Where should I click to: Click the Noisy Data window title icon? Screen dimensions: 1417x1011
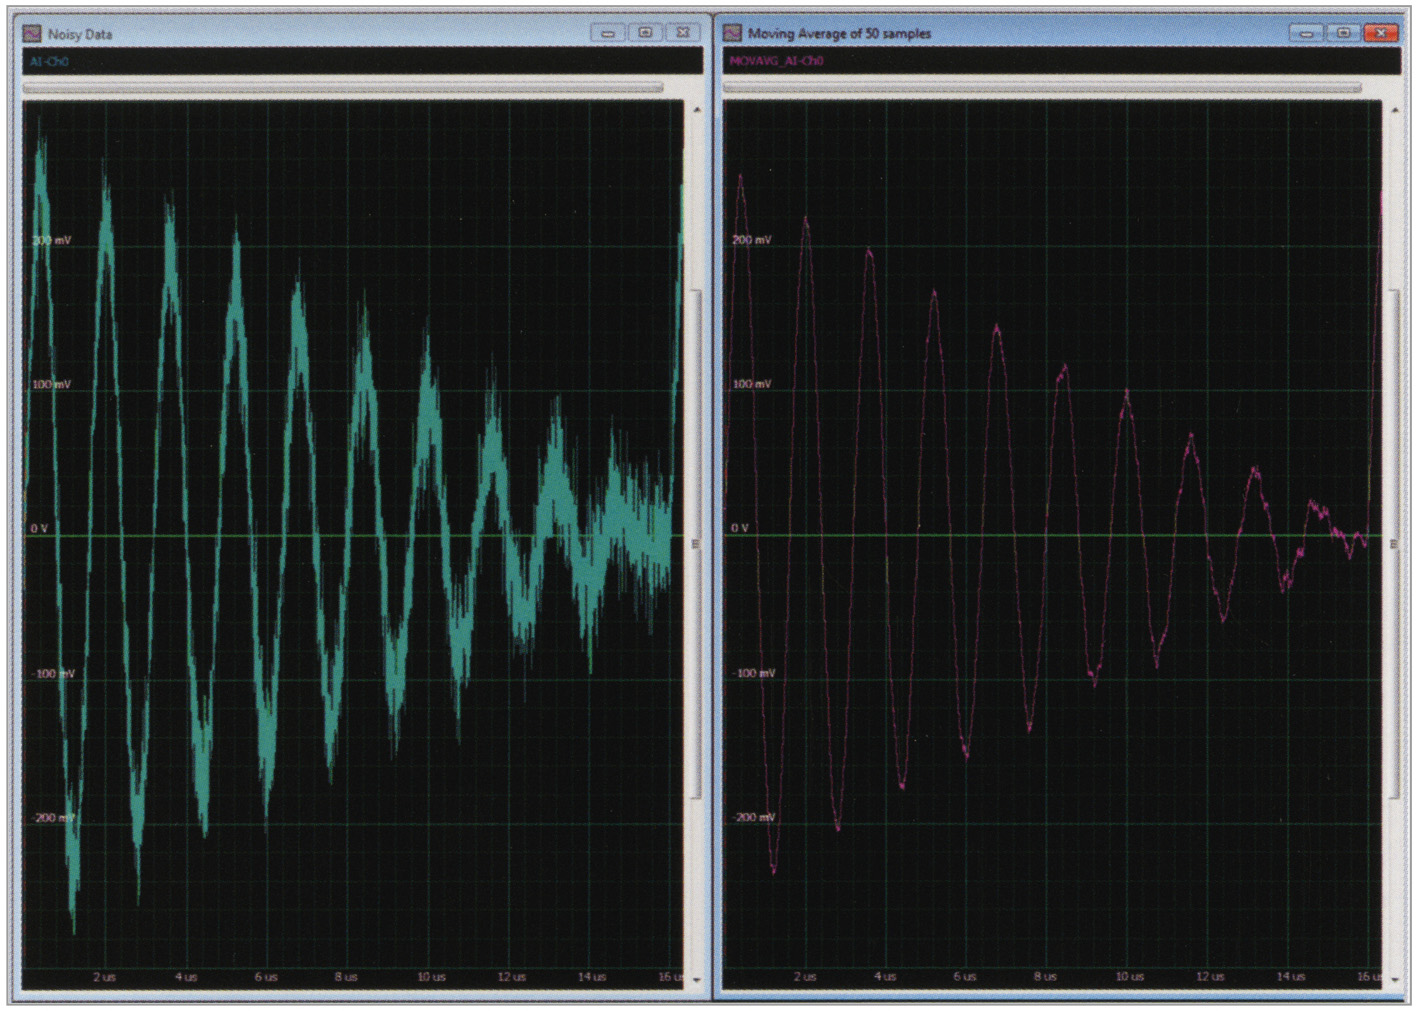32,34
